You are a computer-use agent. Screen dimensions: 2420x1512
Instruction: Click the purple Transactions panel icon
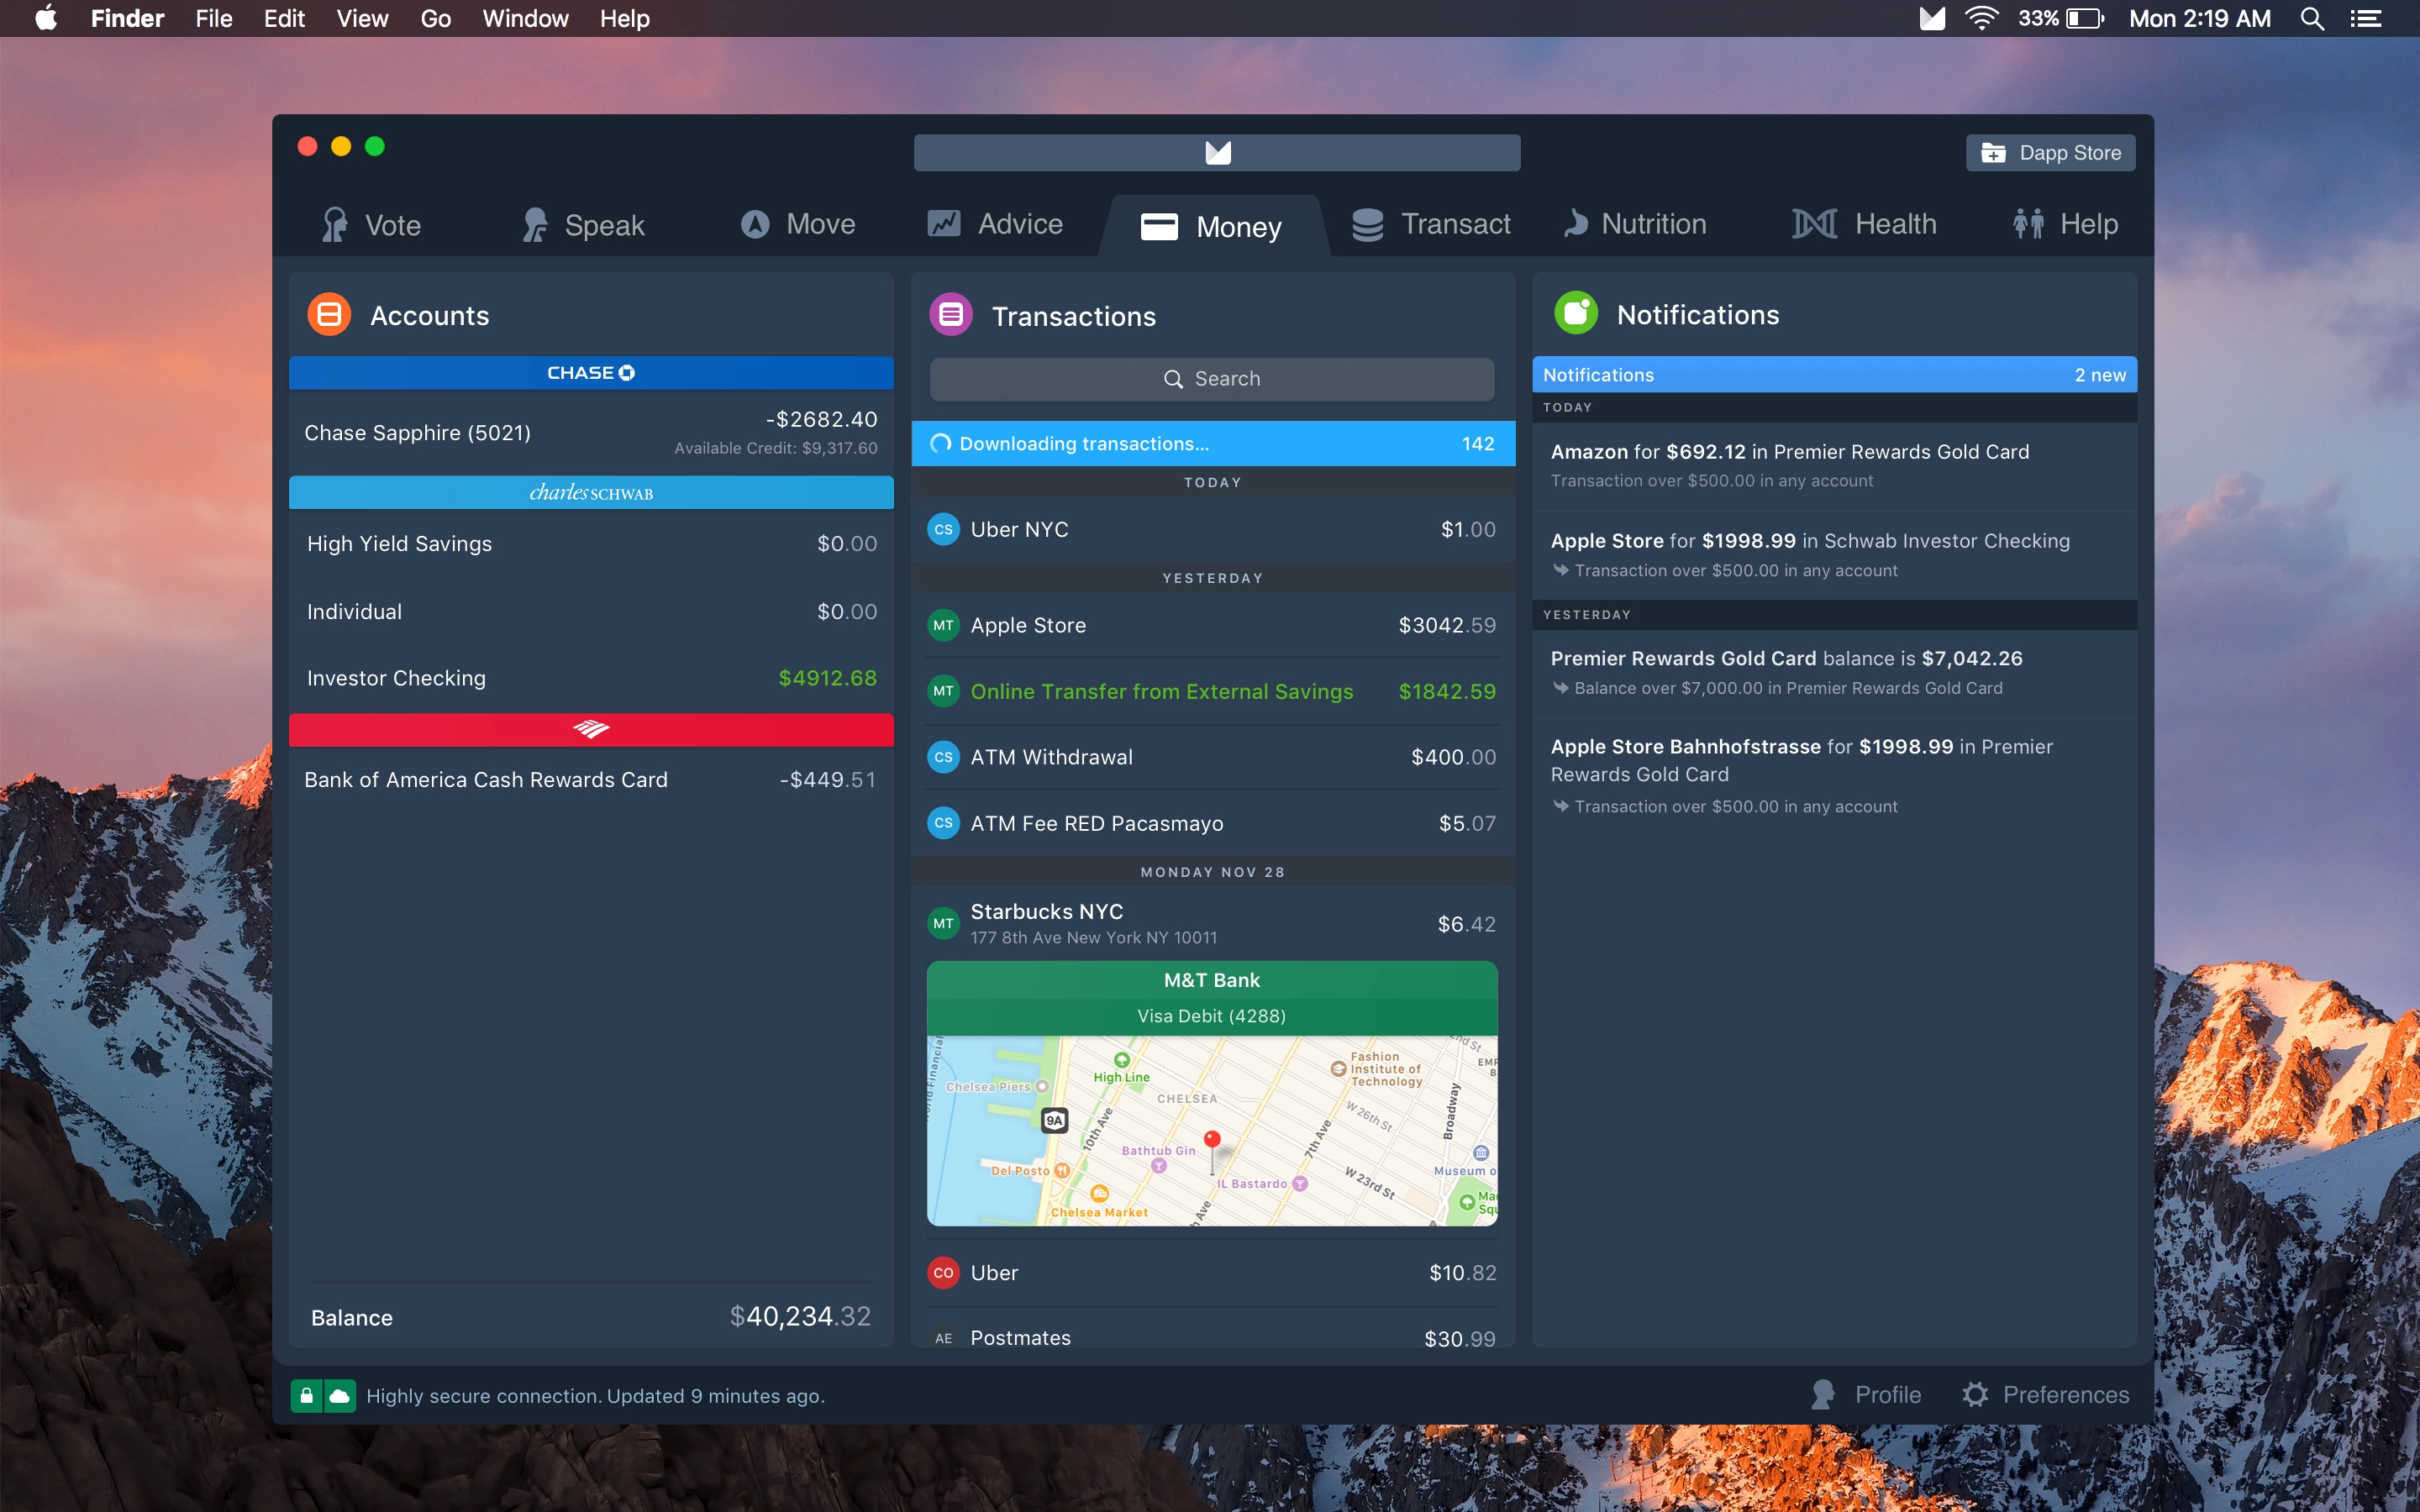pos(951,315)
